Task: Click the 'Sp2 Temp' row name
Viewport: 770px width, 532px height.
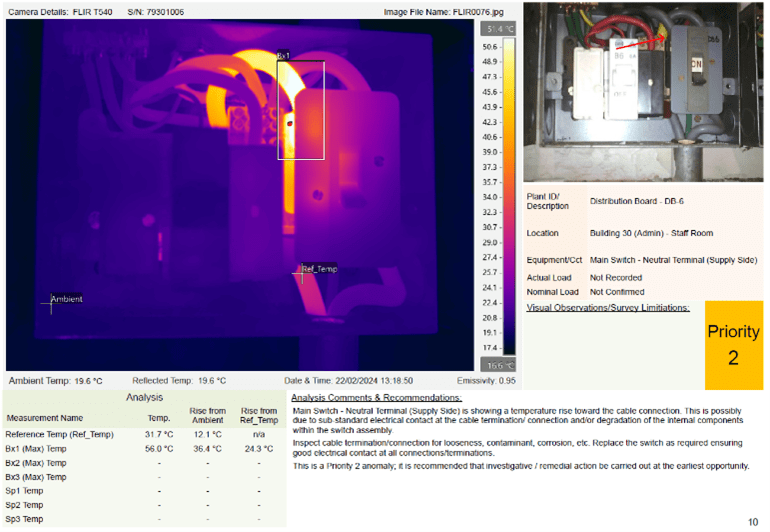Action: [25, 505]
